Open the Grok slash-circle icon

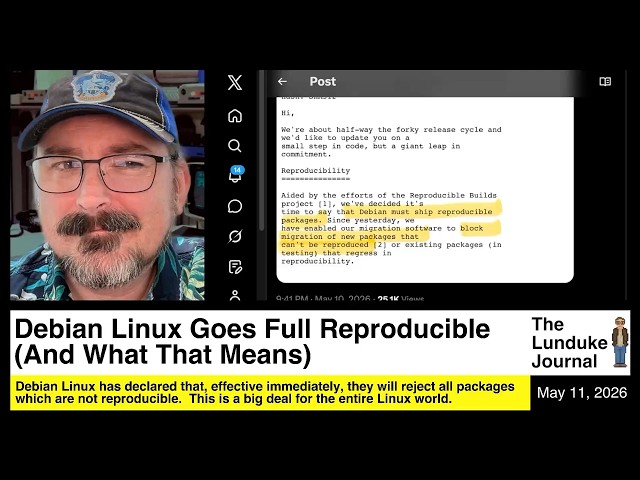coord(235,236)
